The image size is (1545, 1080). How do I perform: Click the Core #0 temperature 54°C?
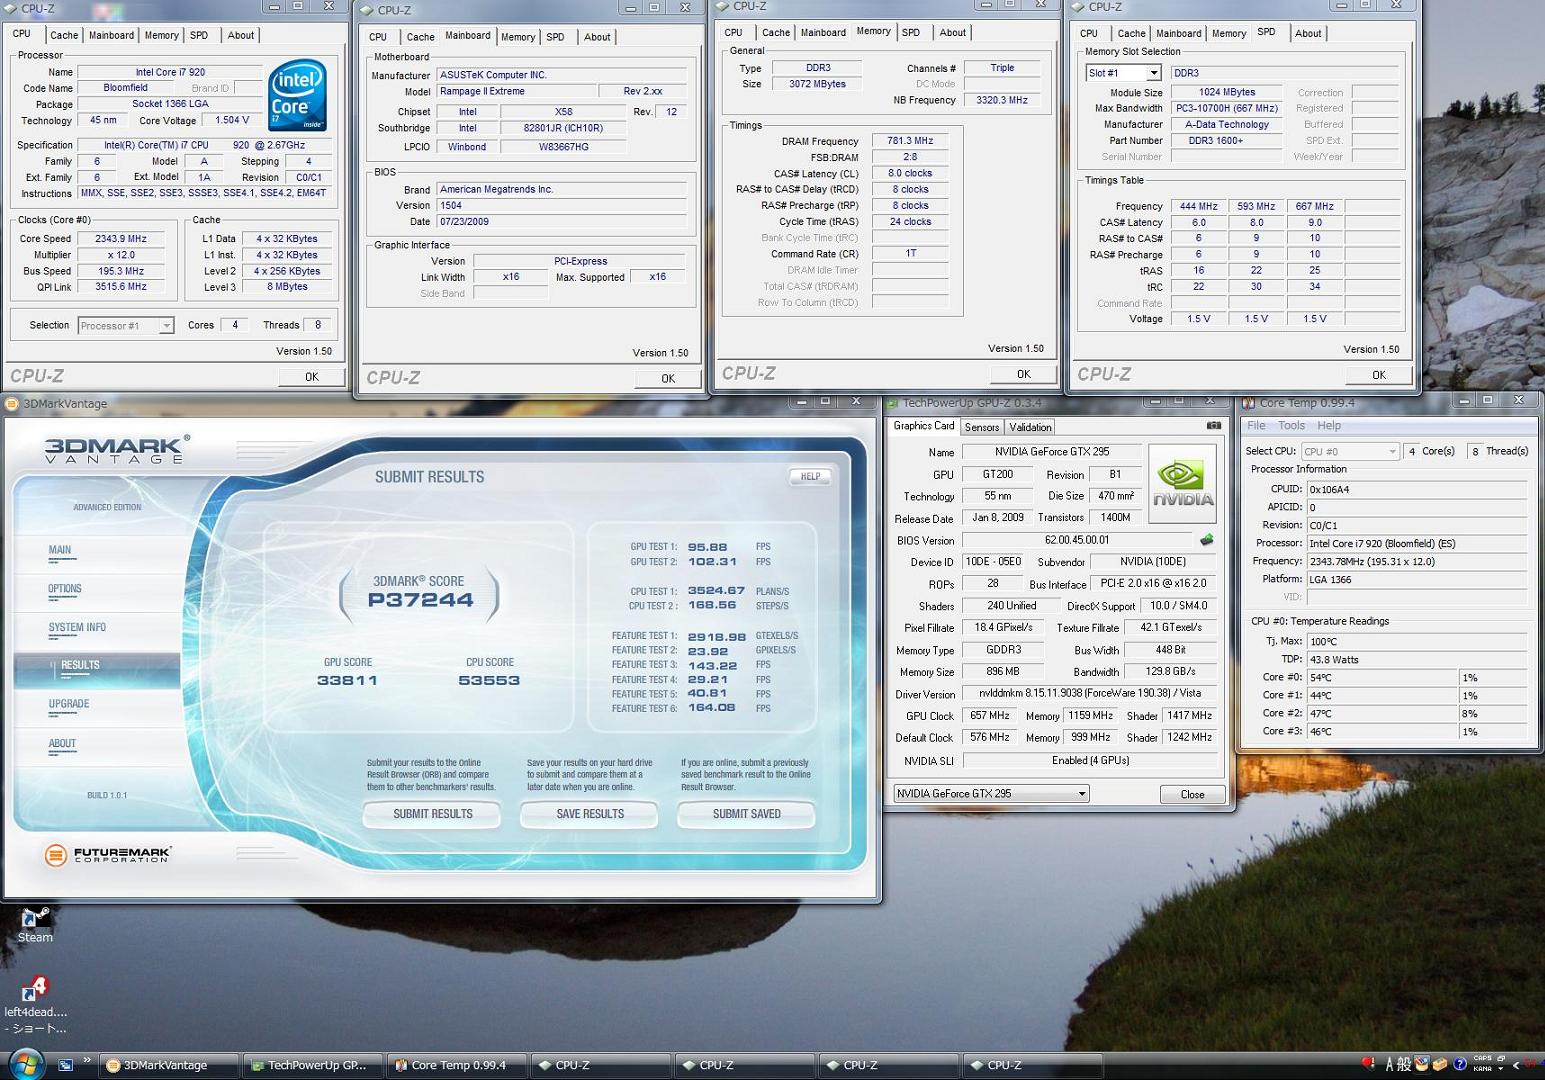(x=1382, y=677)
